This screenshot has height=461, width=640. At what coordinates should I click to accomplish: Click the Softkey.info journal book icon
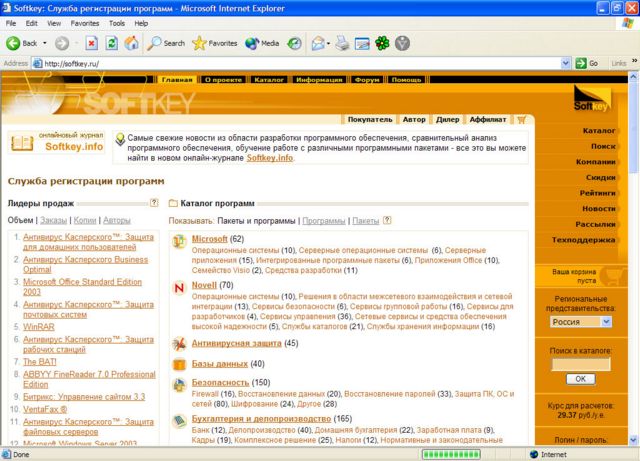(22, 143)
